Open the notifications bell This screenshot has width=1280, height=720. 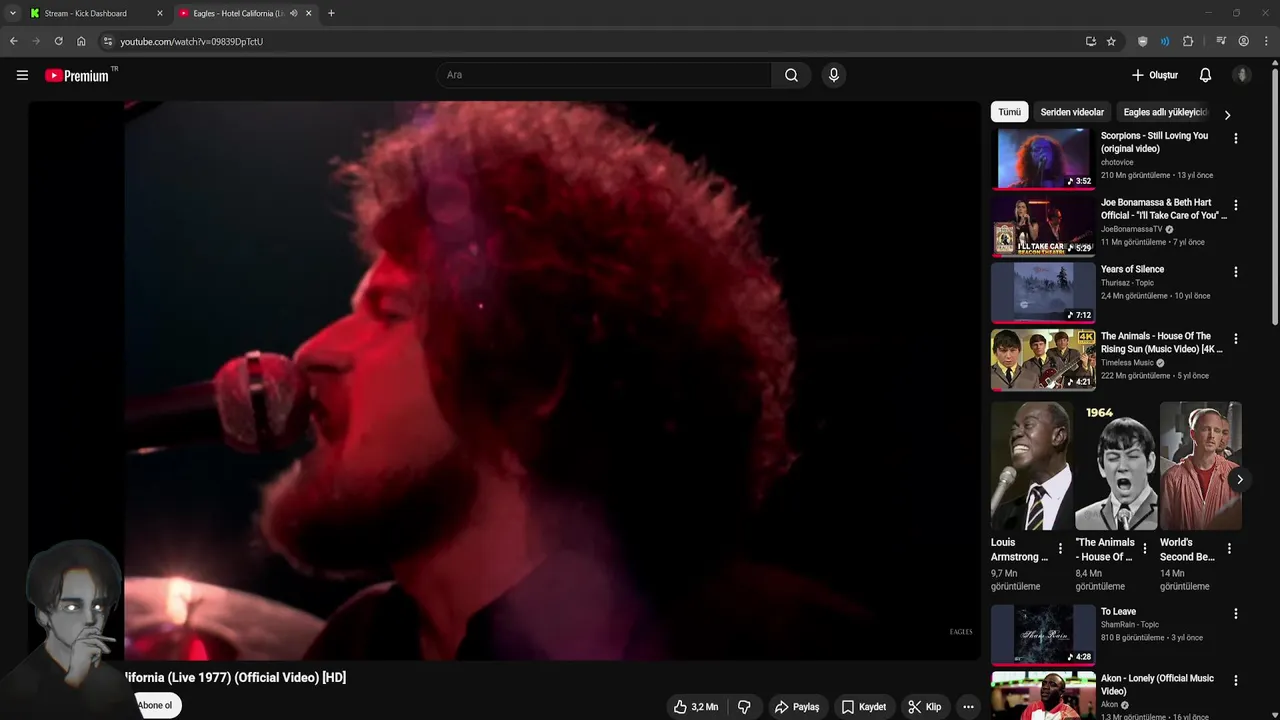click(1205, 75)
